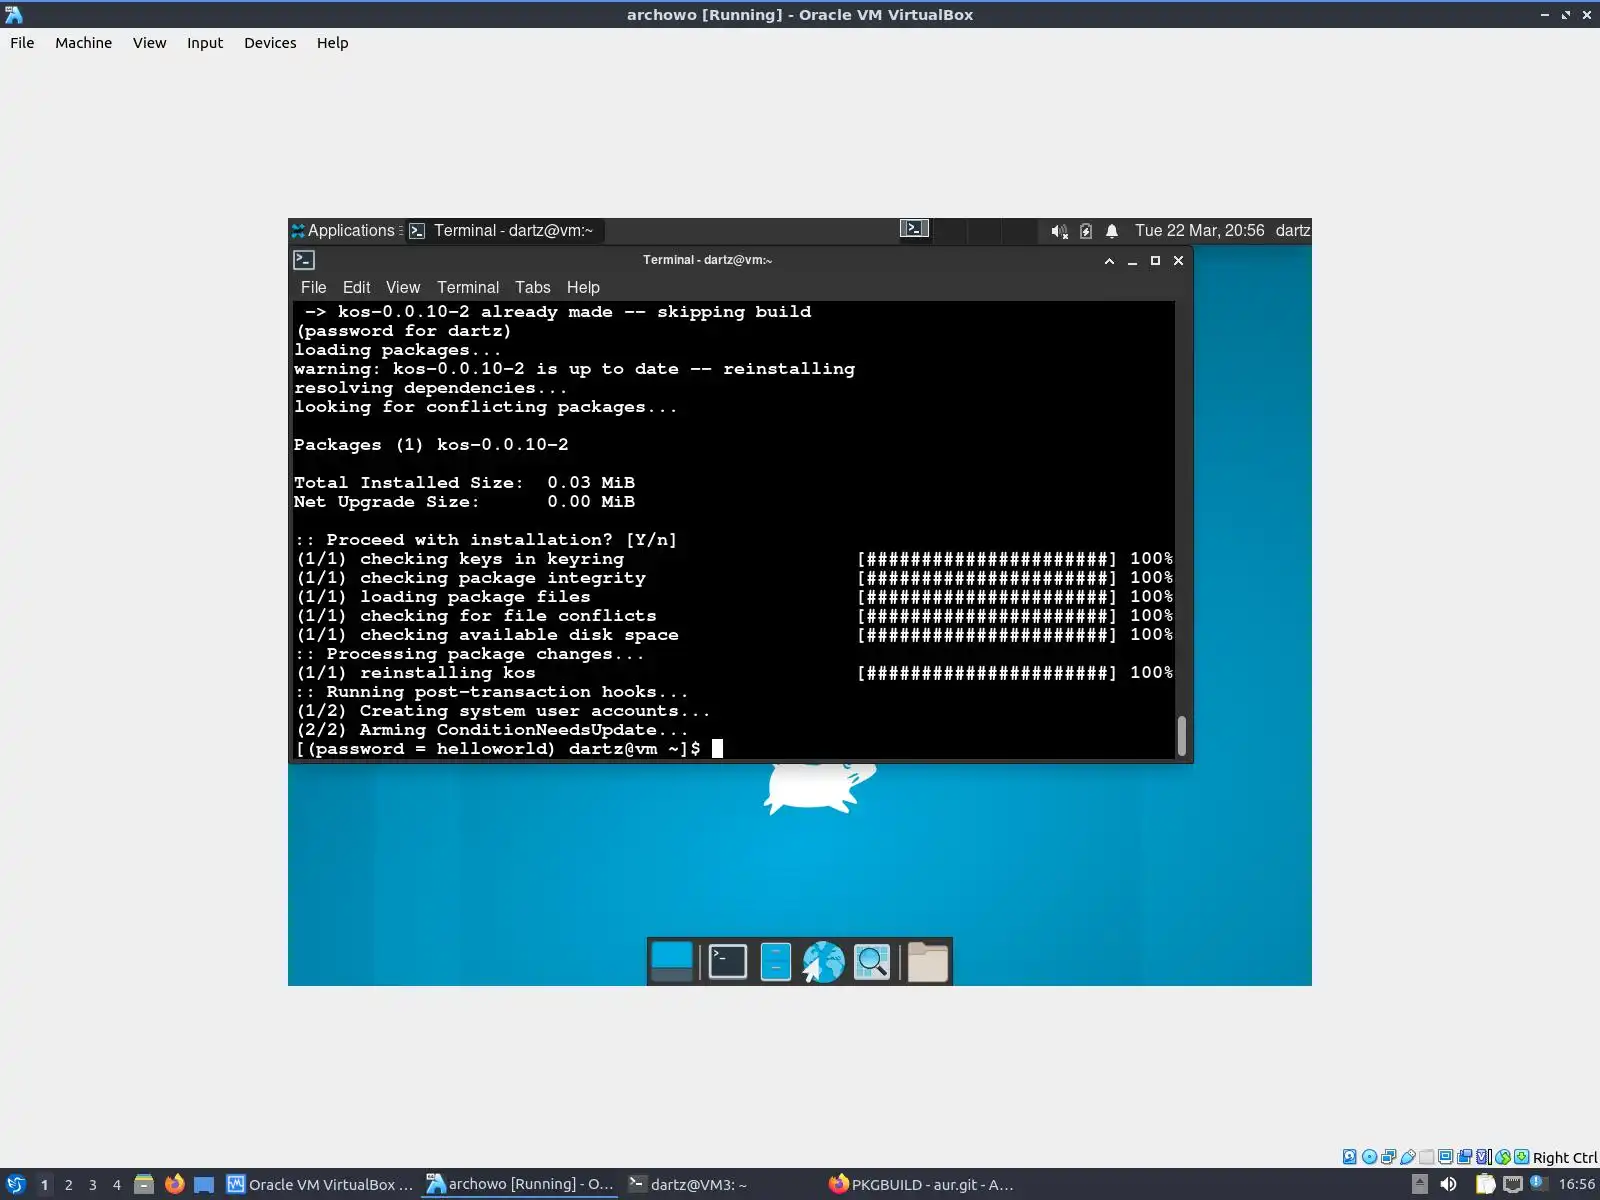The width and height of the screenshot is (1600, 1200).
Task: Open the dartz user menu in guest panel
Action: (x=1292, y=231)
